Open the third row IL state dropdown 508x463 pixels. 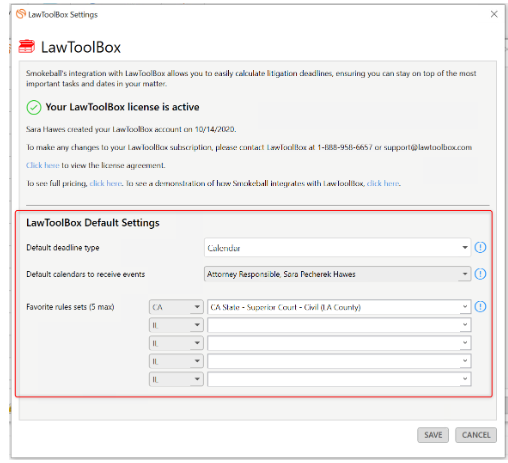click(x=176, y=343)
